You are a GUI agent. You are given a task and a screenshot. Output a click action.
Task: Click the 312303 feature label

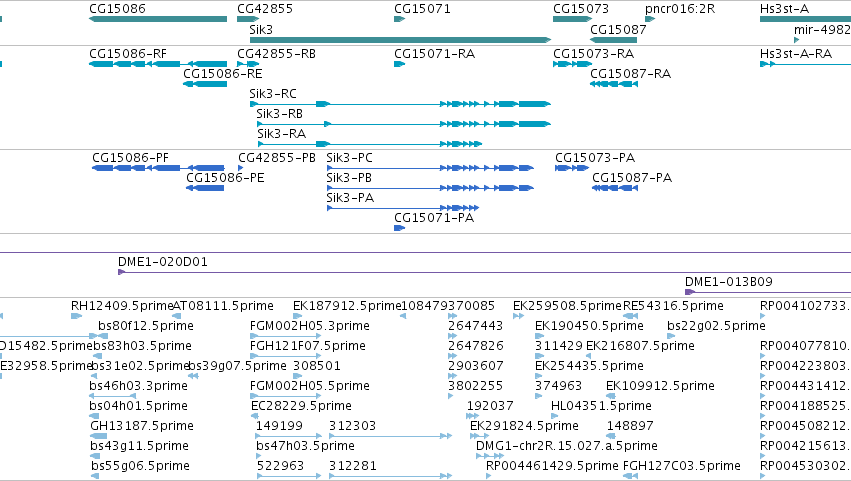click(352, 427)
